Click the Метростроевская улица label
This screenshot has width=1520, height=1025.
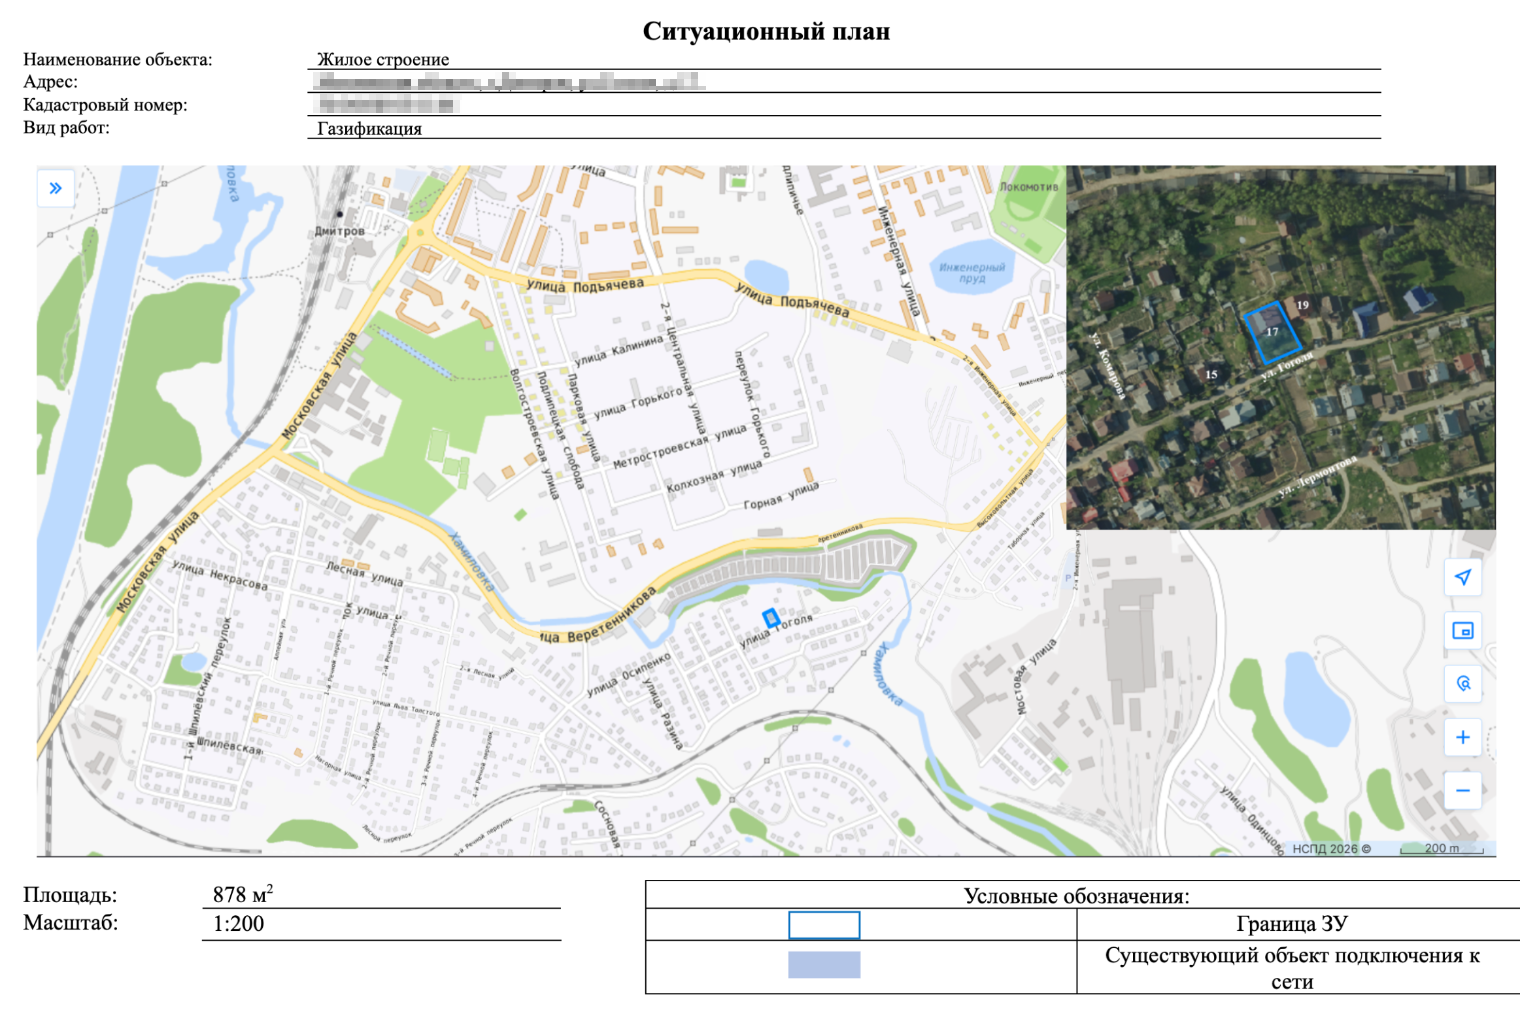[680, 446]
